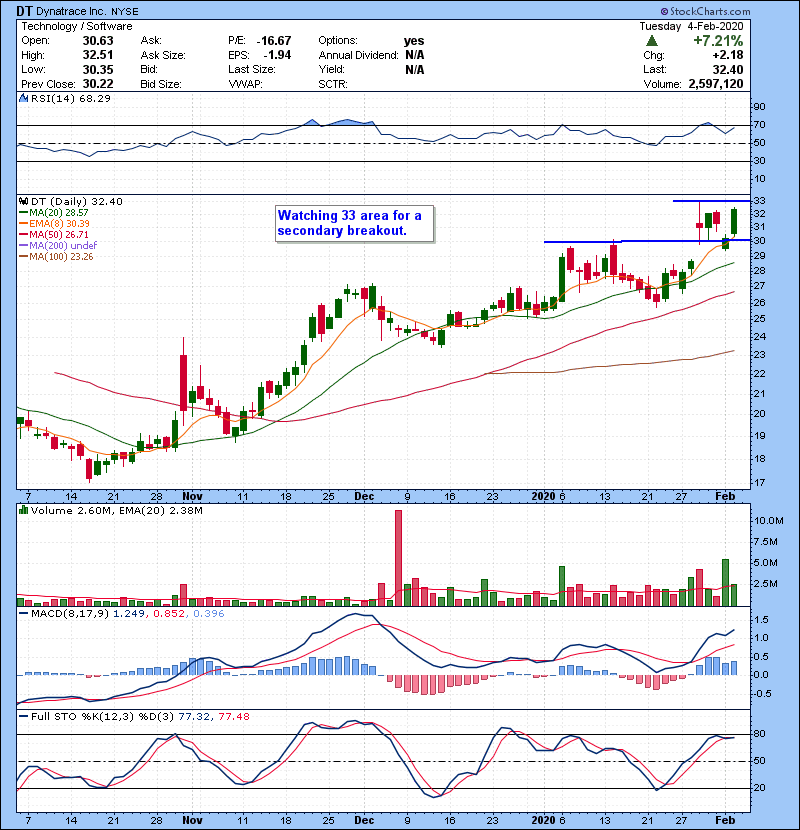
Task: Click the Chg value +2.18
Action: point(728,55)
